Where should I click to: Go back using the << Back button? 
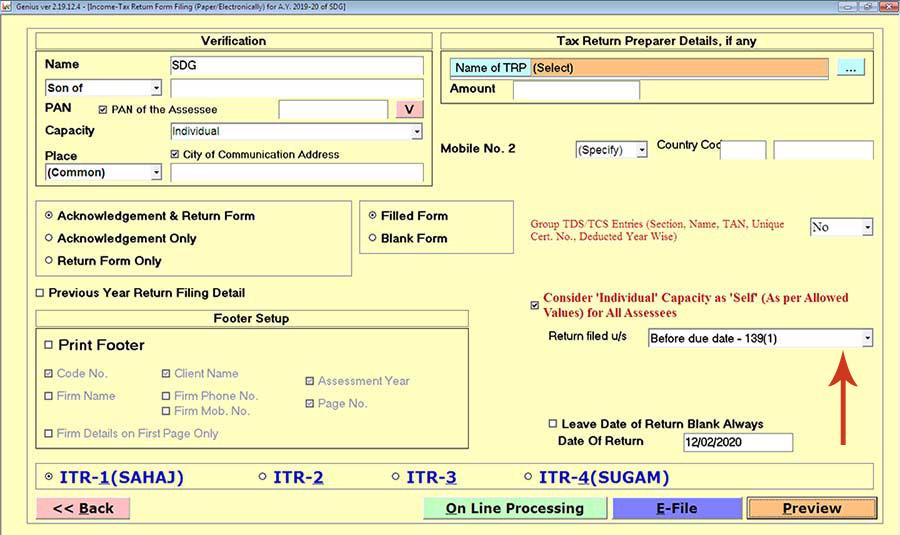pos(83,508)
